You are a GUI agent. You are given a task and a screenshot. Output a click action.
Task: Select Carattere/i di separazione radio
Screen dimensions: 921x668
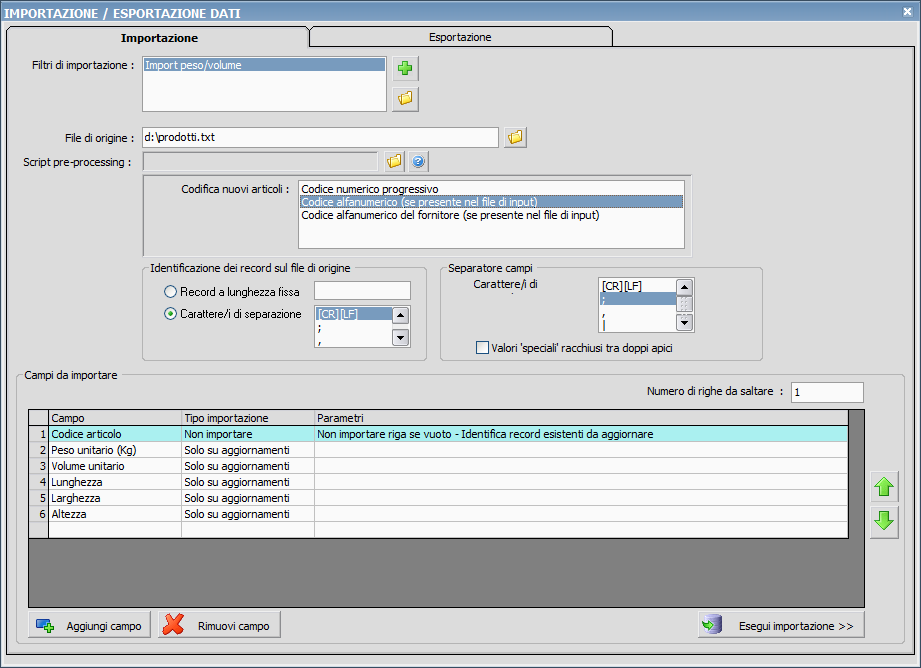pyautogui.click(x=170, y=314)
